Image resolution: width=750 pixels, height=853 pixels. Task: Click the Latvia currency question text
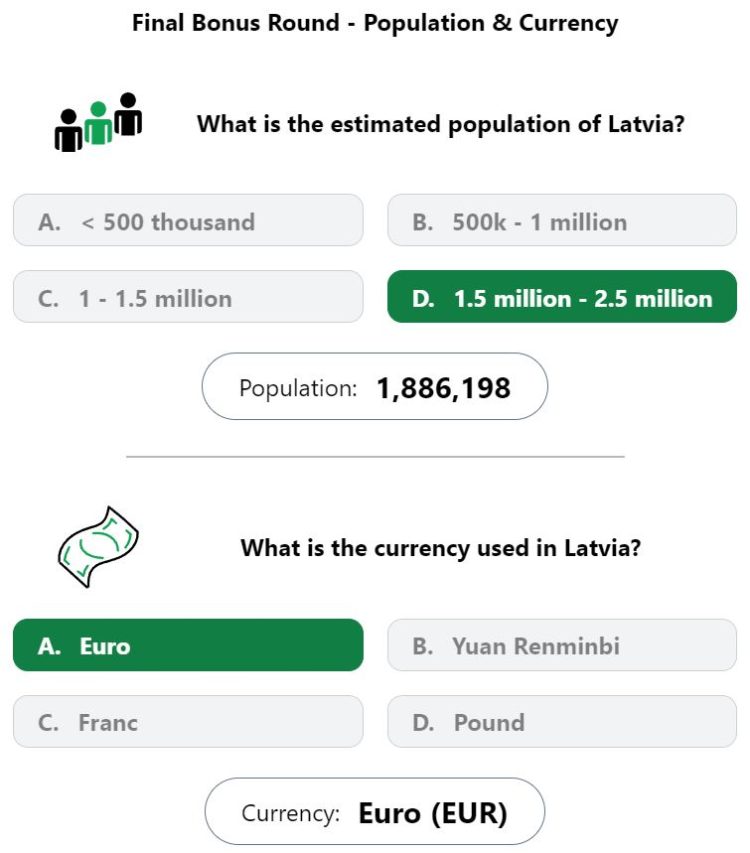click(x=441, y=548)
